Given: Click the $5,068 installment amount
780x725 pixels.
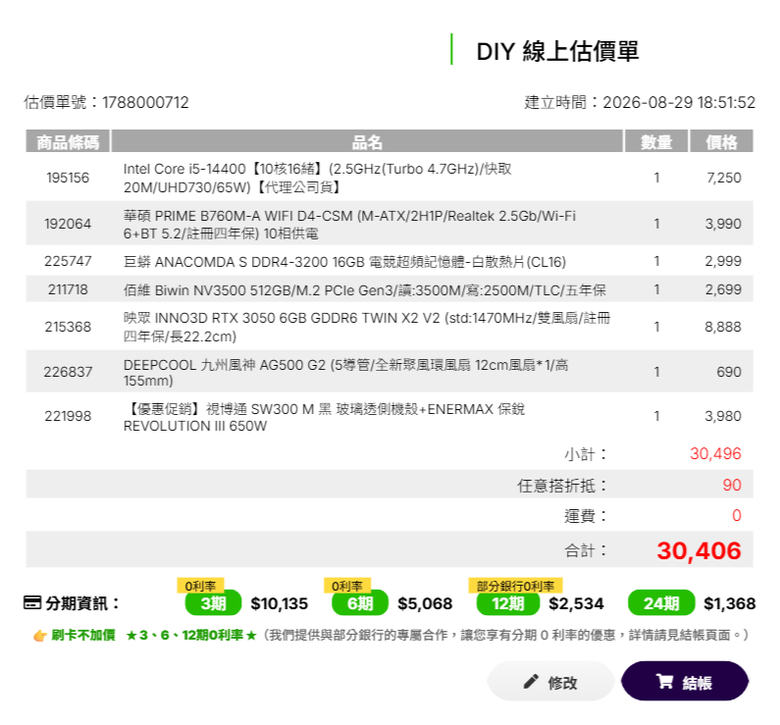Looking at the screenshot, I should (425, 604).
